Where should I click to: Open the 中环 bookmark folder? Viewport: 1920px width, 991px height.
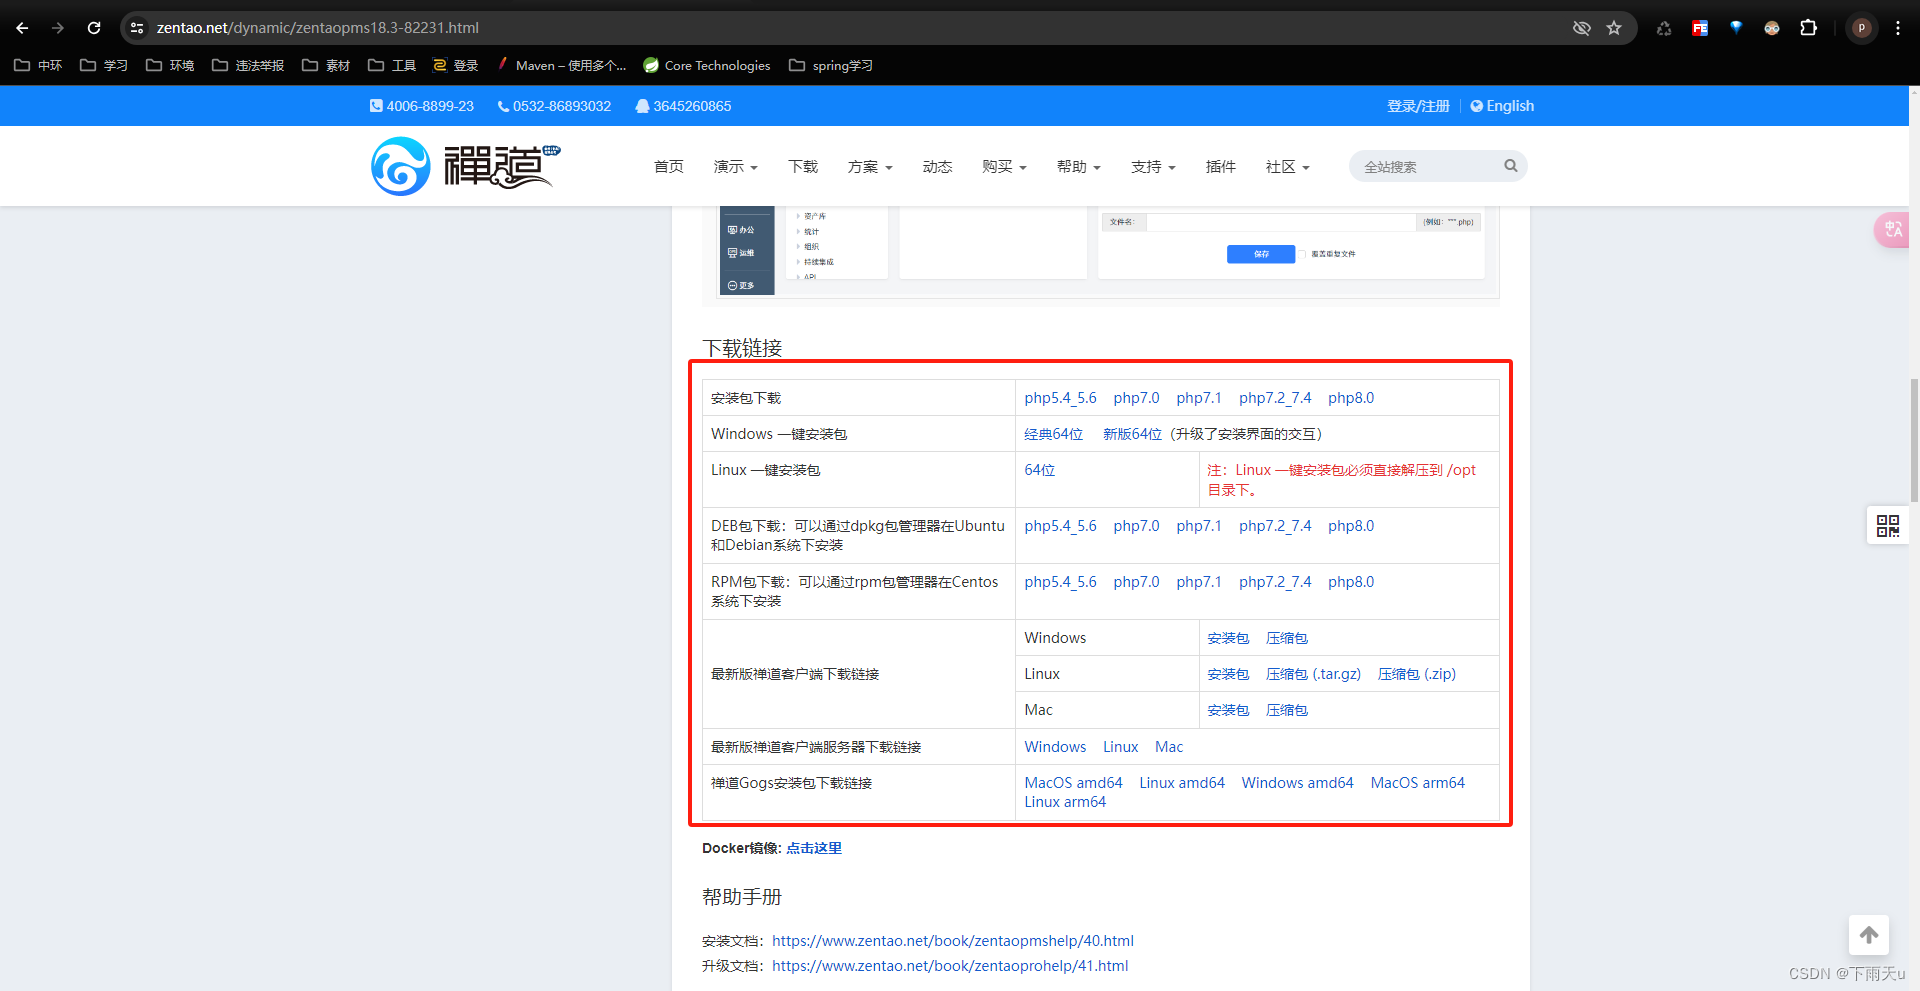point(38,65)
